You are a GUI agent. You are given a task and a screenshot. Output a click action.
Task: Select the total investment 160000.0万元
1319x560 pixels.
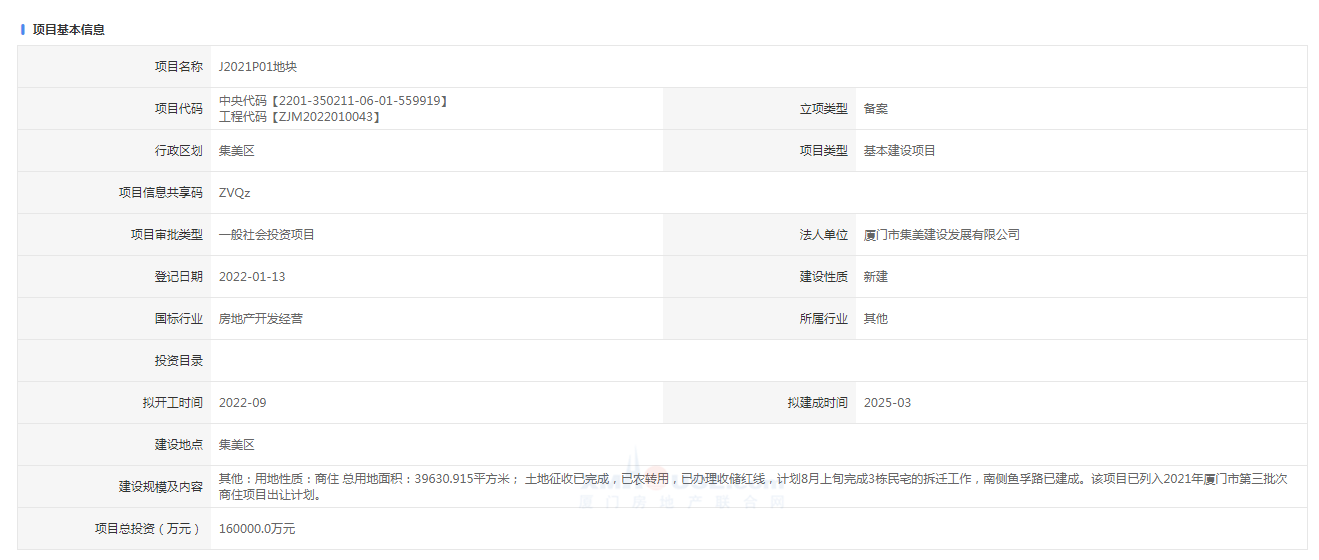257,529
